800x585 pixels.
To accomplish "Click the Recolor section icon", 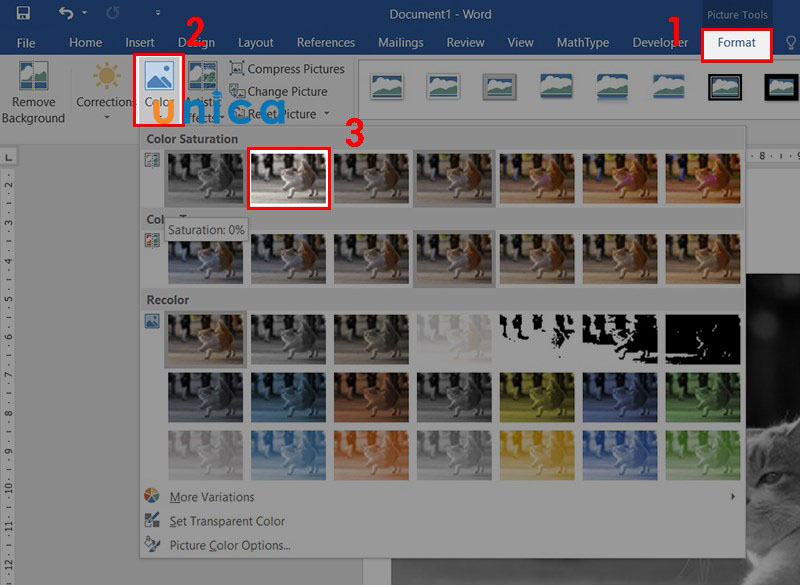I will [x=152, y=321].
